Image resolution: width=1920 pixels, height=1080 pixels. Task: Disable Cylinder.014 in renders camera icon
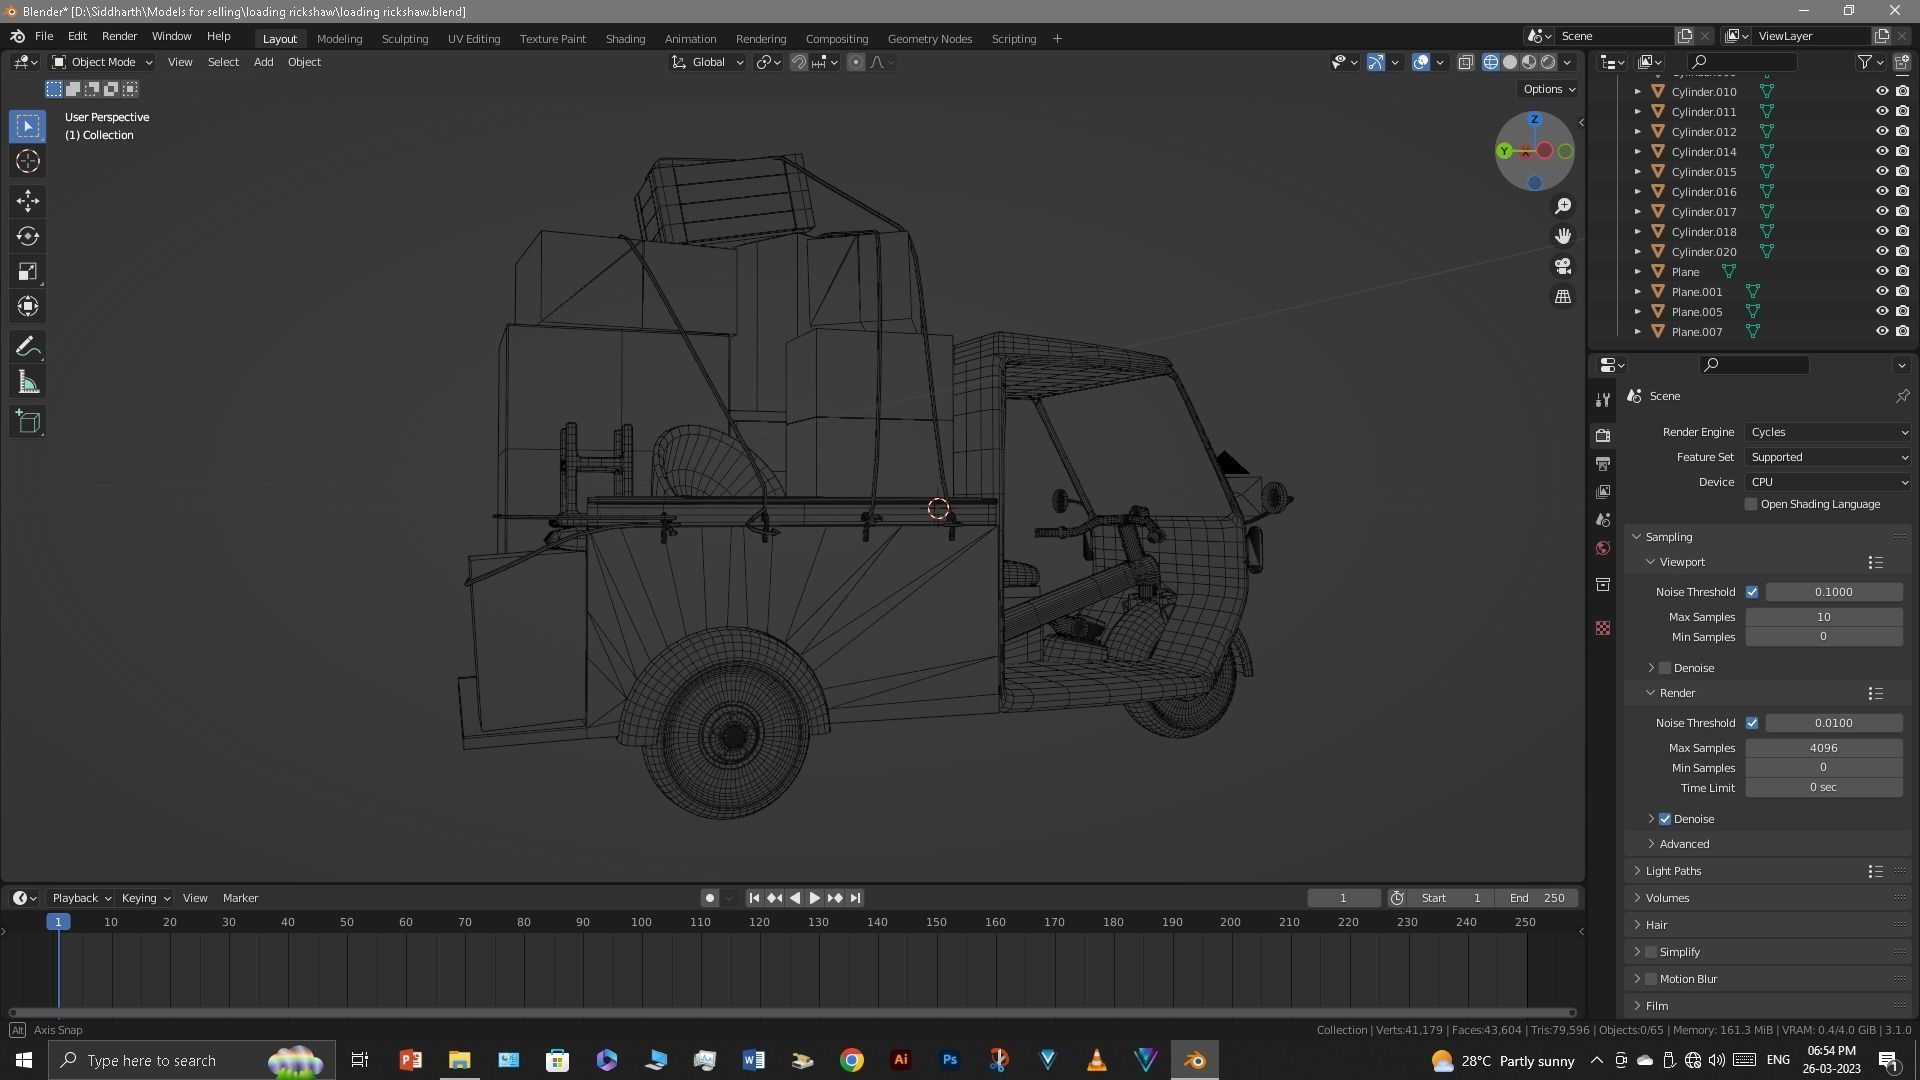click(1902, 151)
